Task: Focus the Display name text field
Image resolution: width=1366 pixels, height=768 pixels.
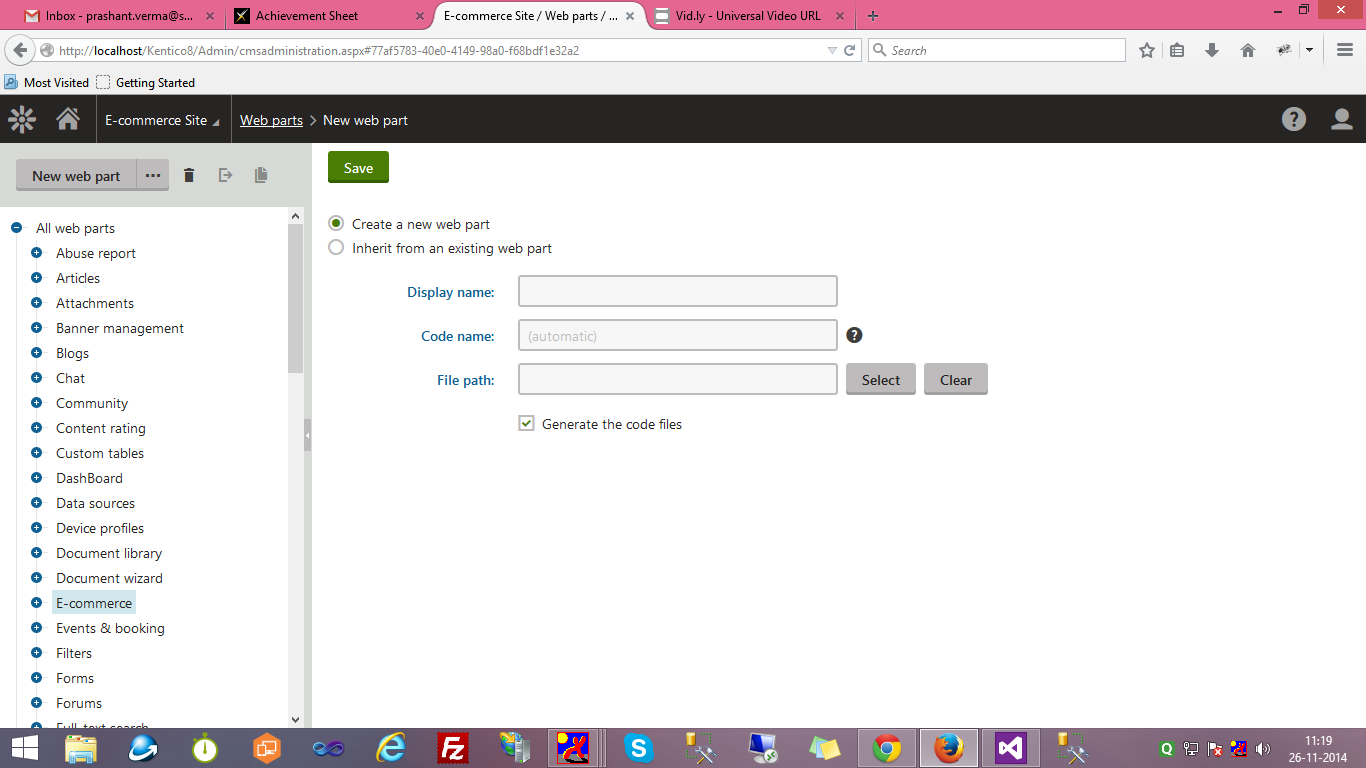Action: [678, 291]
